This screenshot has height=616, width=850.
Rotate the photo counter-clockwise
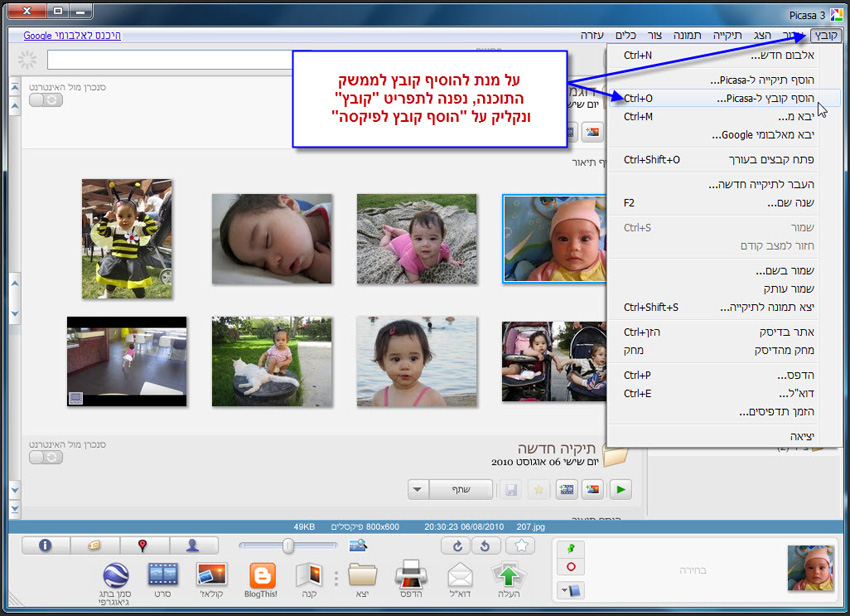pos(486,546)
